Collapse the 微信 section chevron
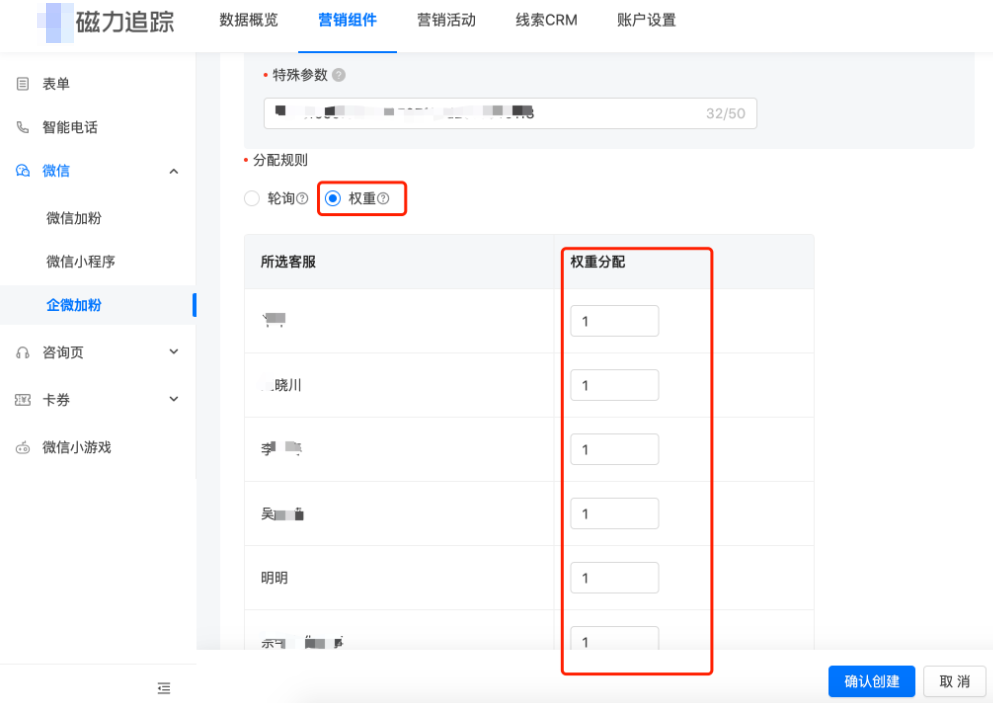993x703 pixels. pyautogui.click(x=173, y=171)
